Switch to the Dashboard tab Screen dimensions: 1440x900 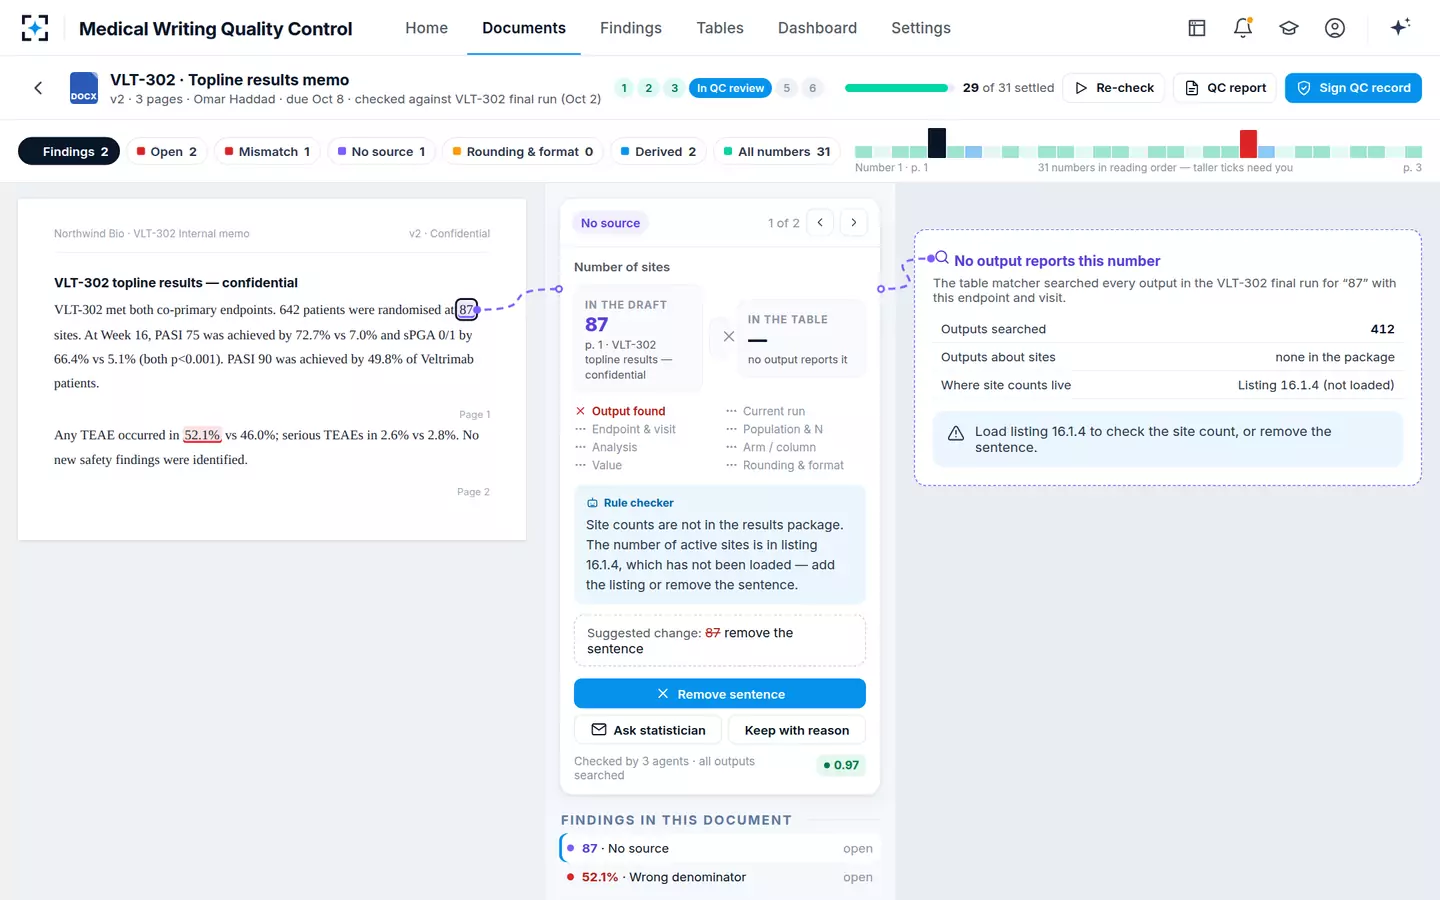pyautogui.click(x=817, y=28)
